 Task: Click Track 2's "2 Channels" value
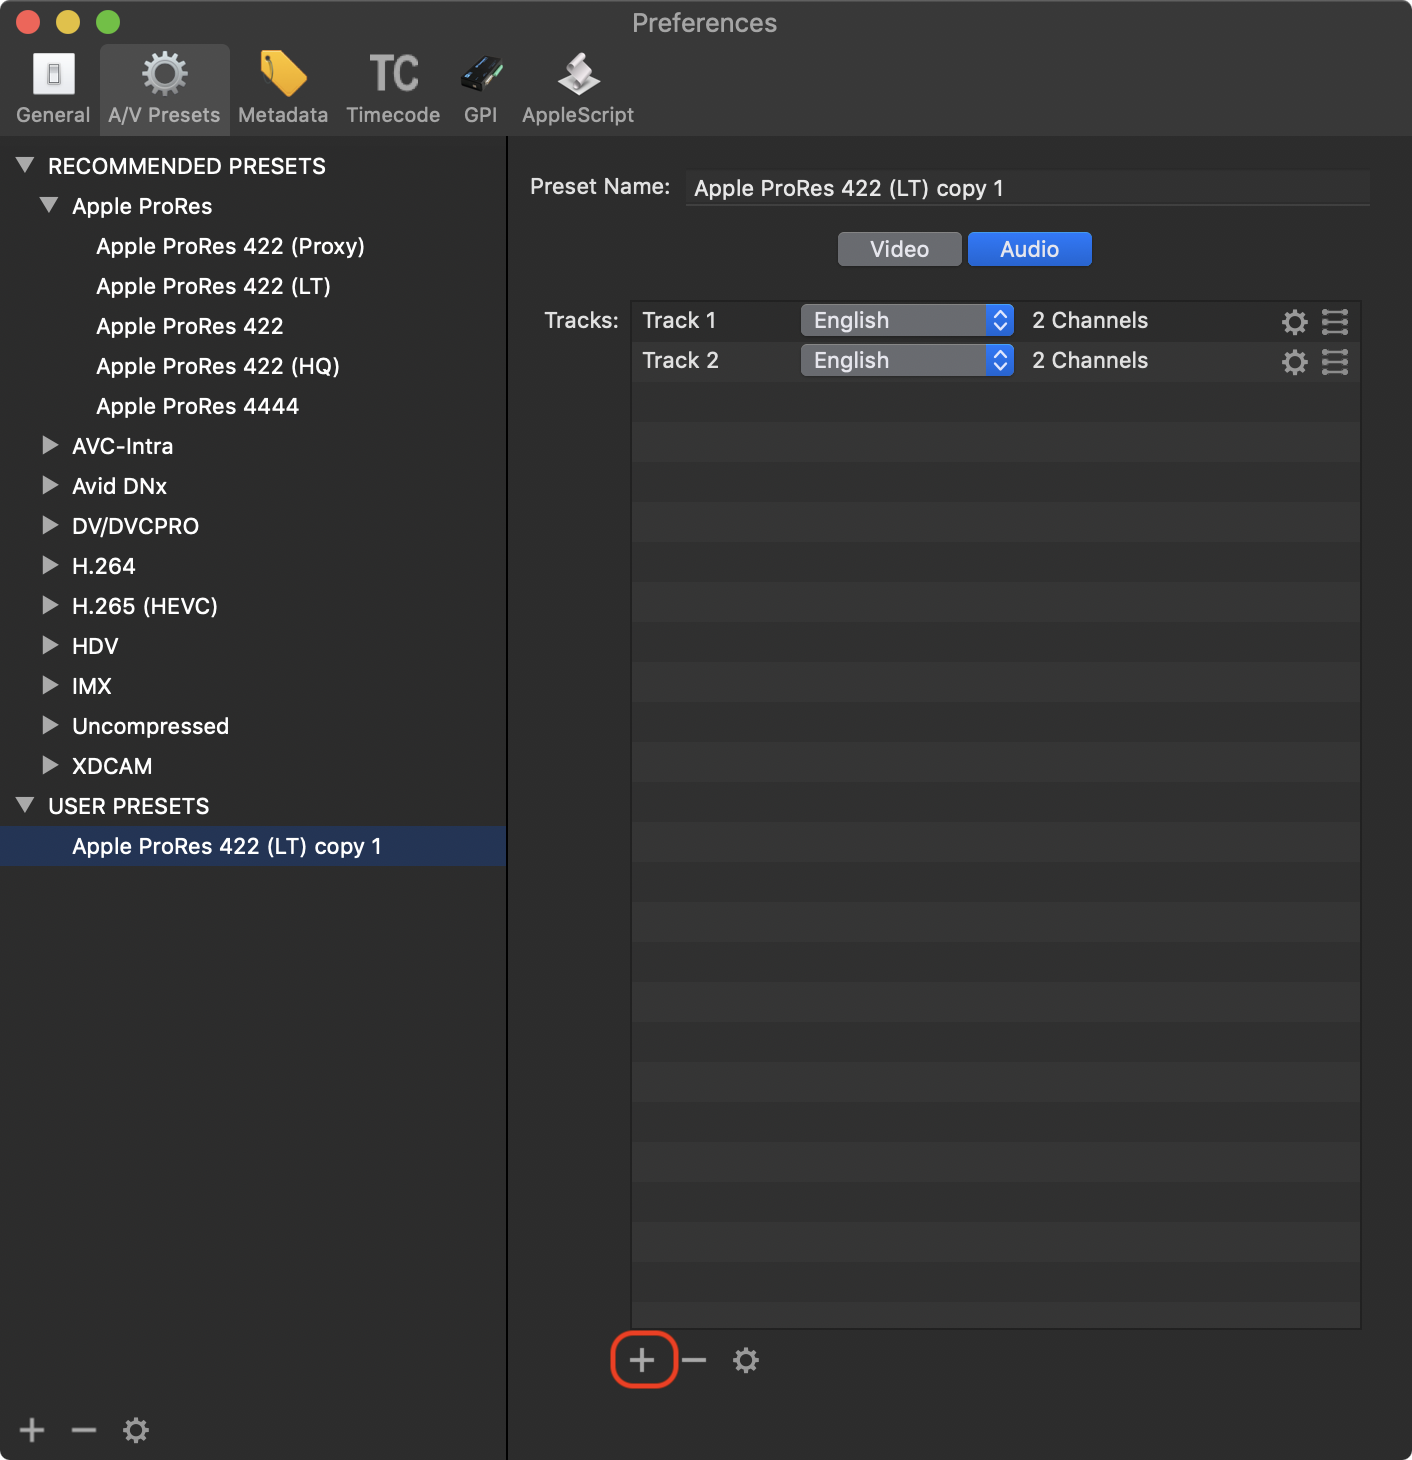click(x=1090, y=360)
